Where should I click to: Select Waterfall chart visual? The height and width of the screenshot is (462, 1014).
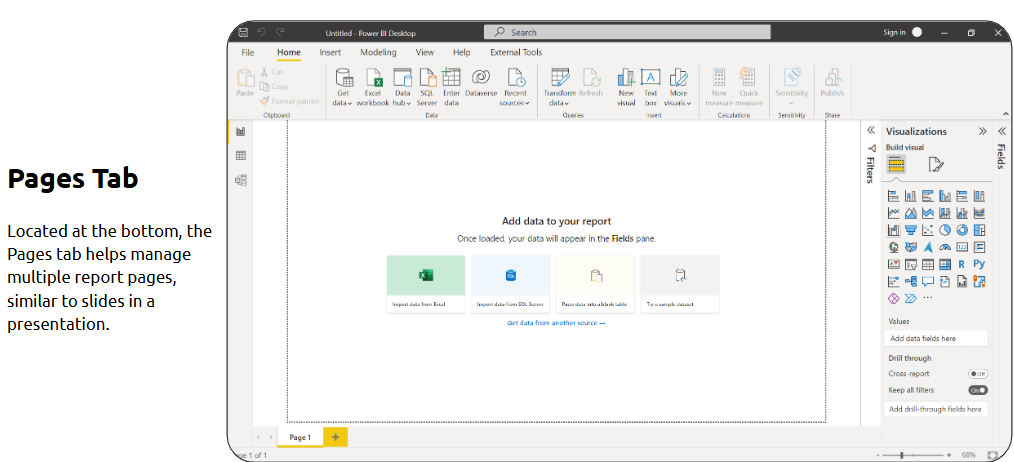pyautogui.click(x=894, y=230)
